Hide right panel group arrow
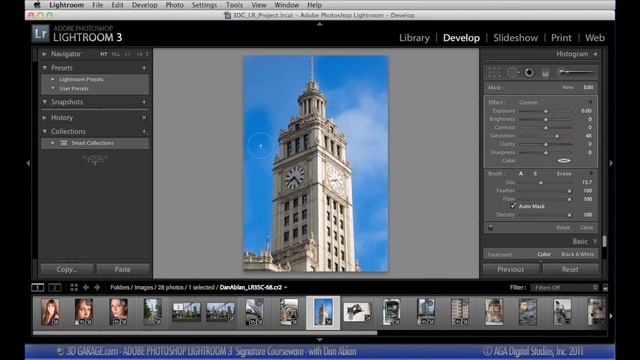This screenshot has width=640, height=360. (x=611, y=163)
